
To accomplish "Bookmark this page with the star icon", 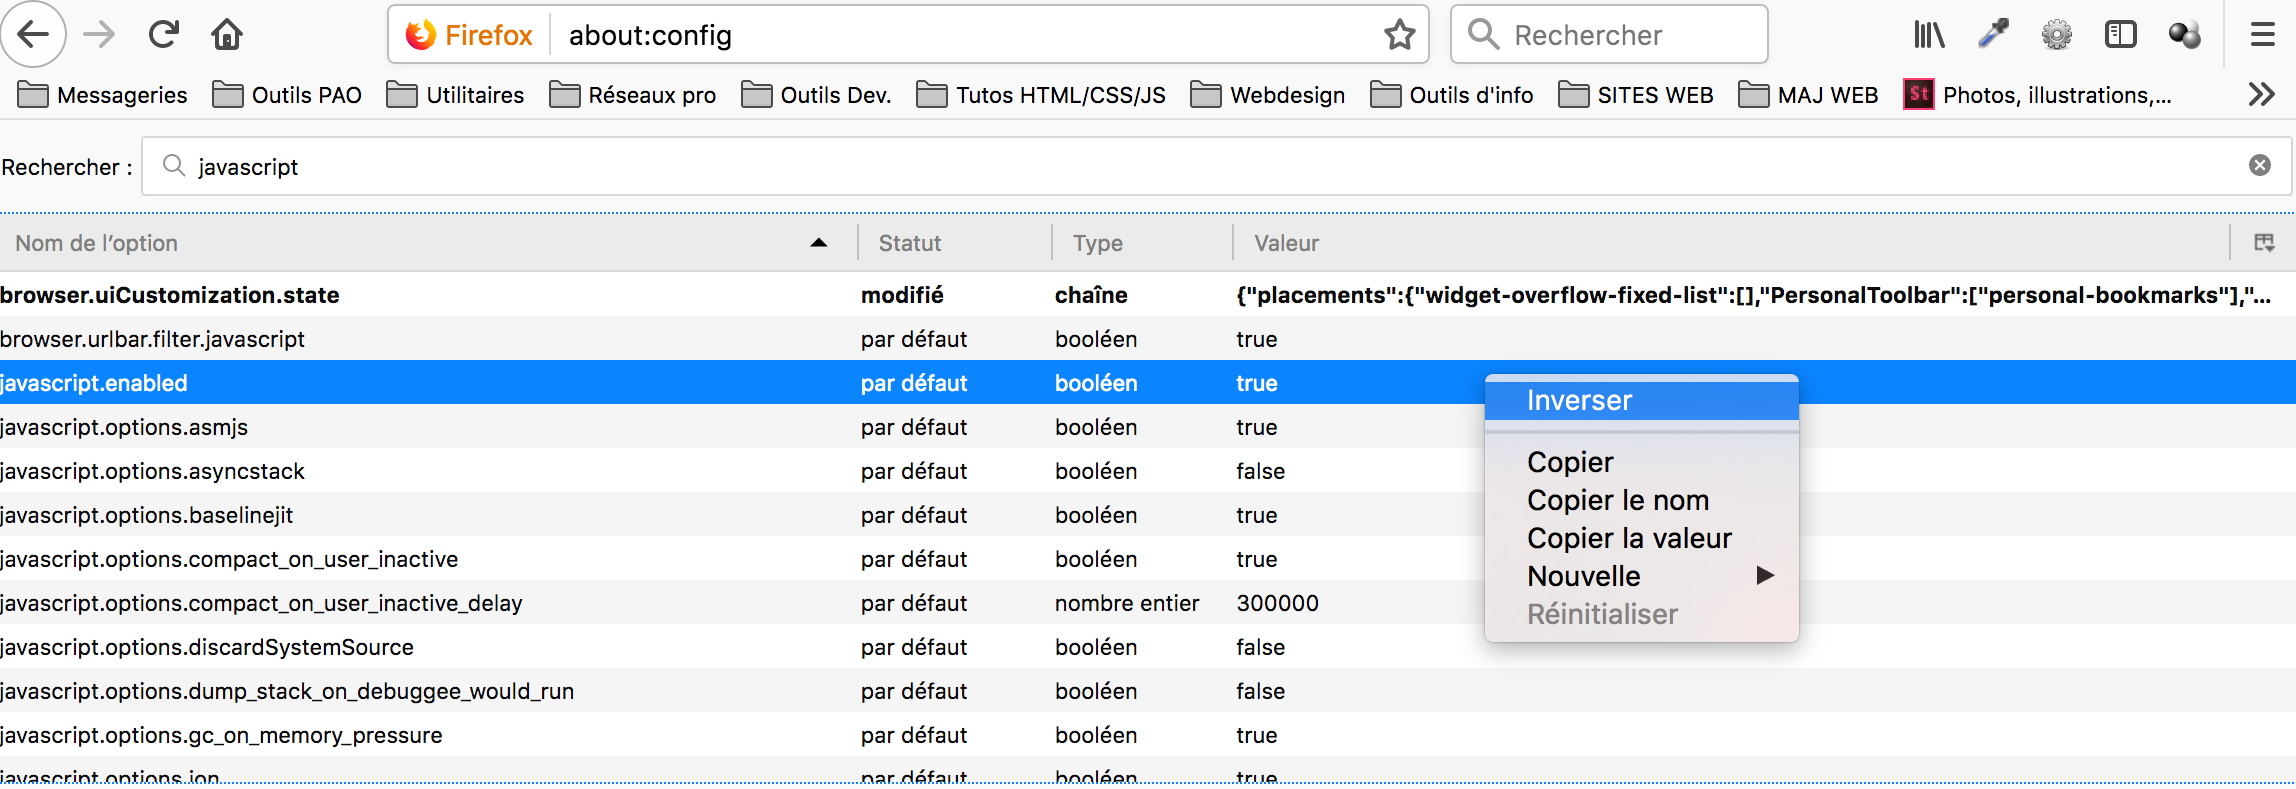I will coord(1399,35).
